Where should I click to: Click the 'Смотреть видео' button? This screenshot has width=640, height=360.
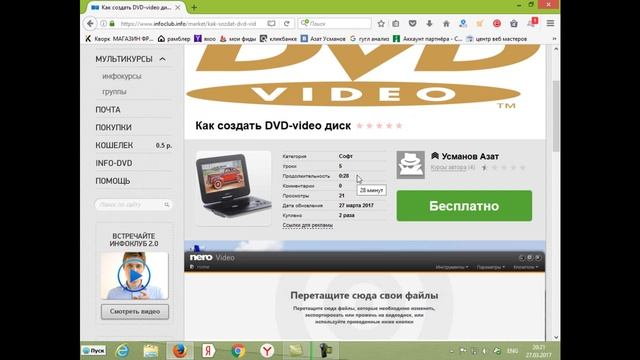click(135, 311)
